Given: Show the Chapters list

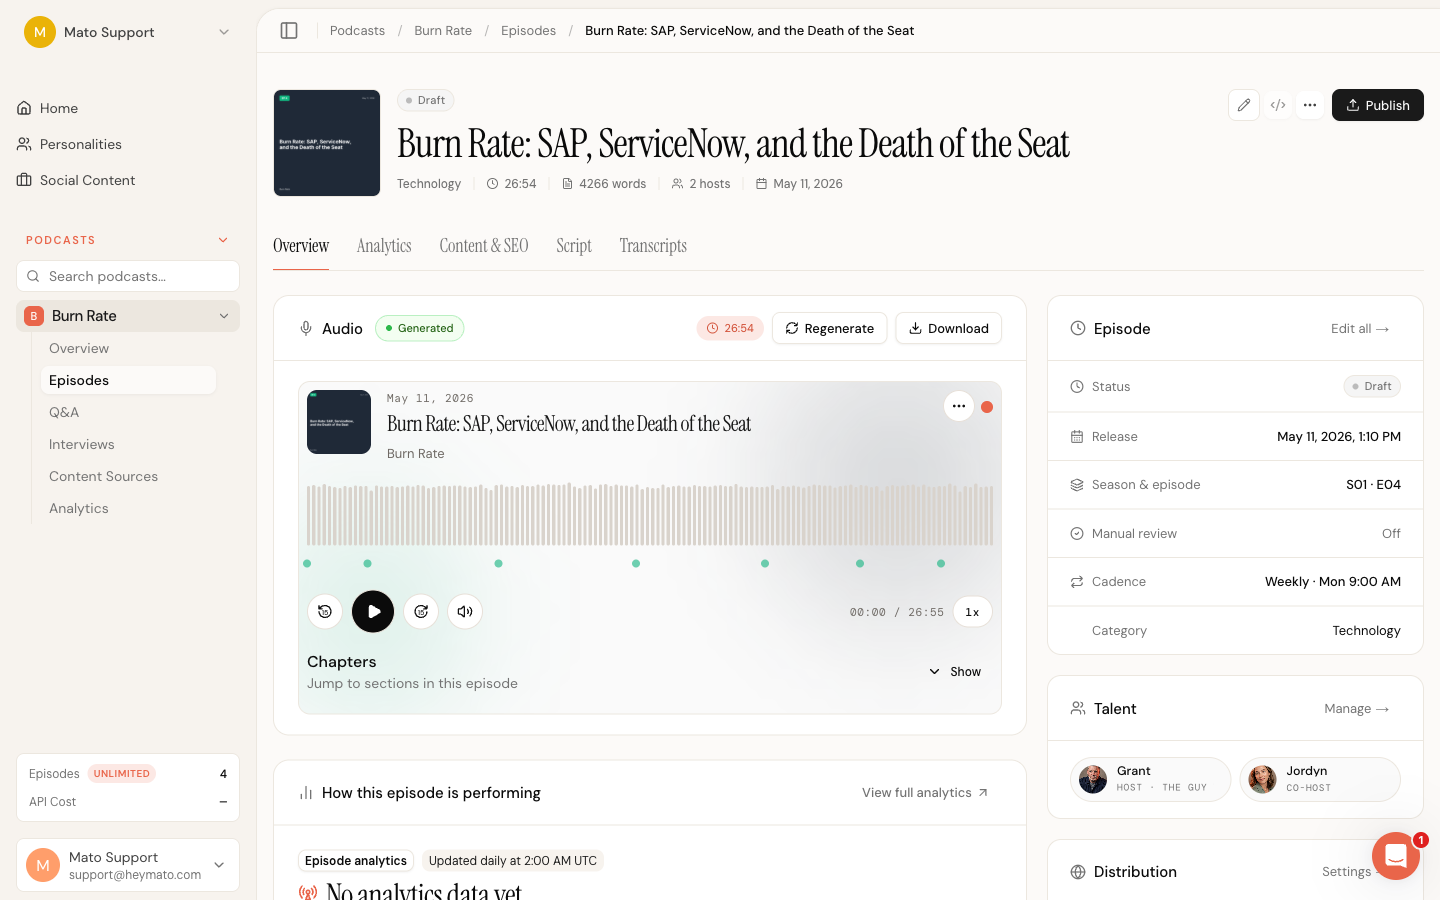Looking at the screenshot, I should [x=955, y=672].
